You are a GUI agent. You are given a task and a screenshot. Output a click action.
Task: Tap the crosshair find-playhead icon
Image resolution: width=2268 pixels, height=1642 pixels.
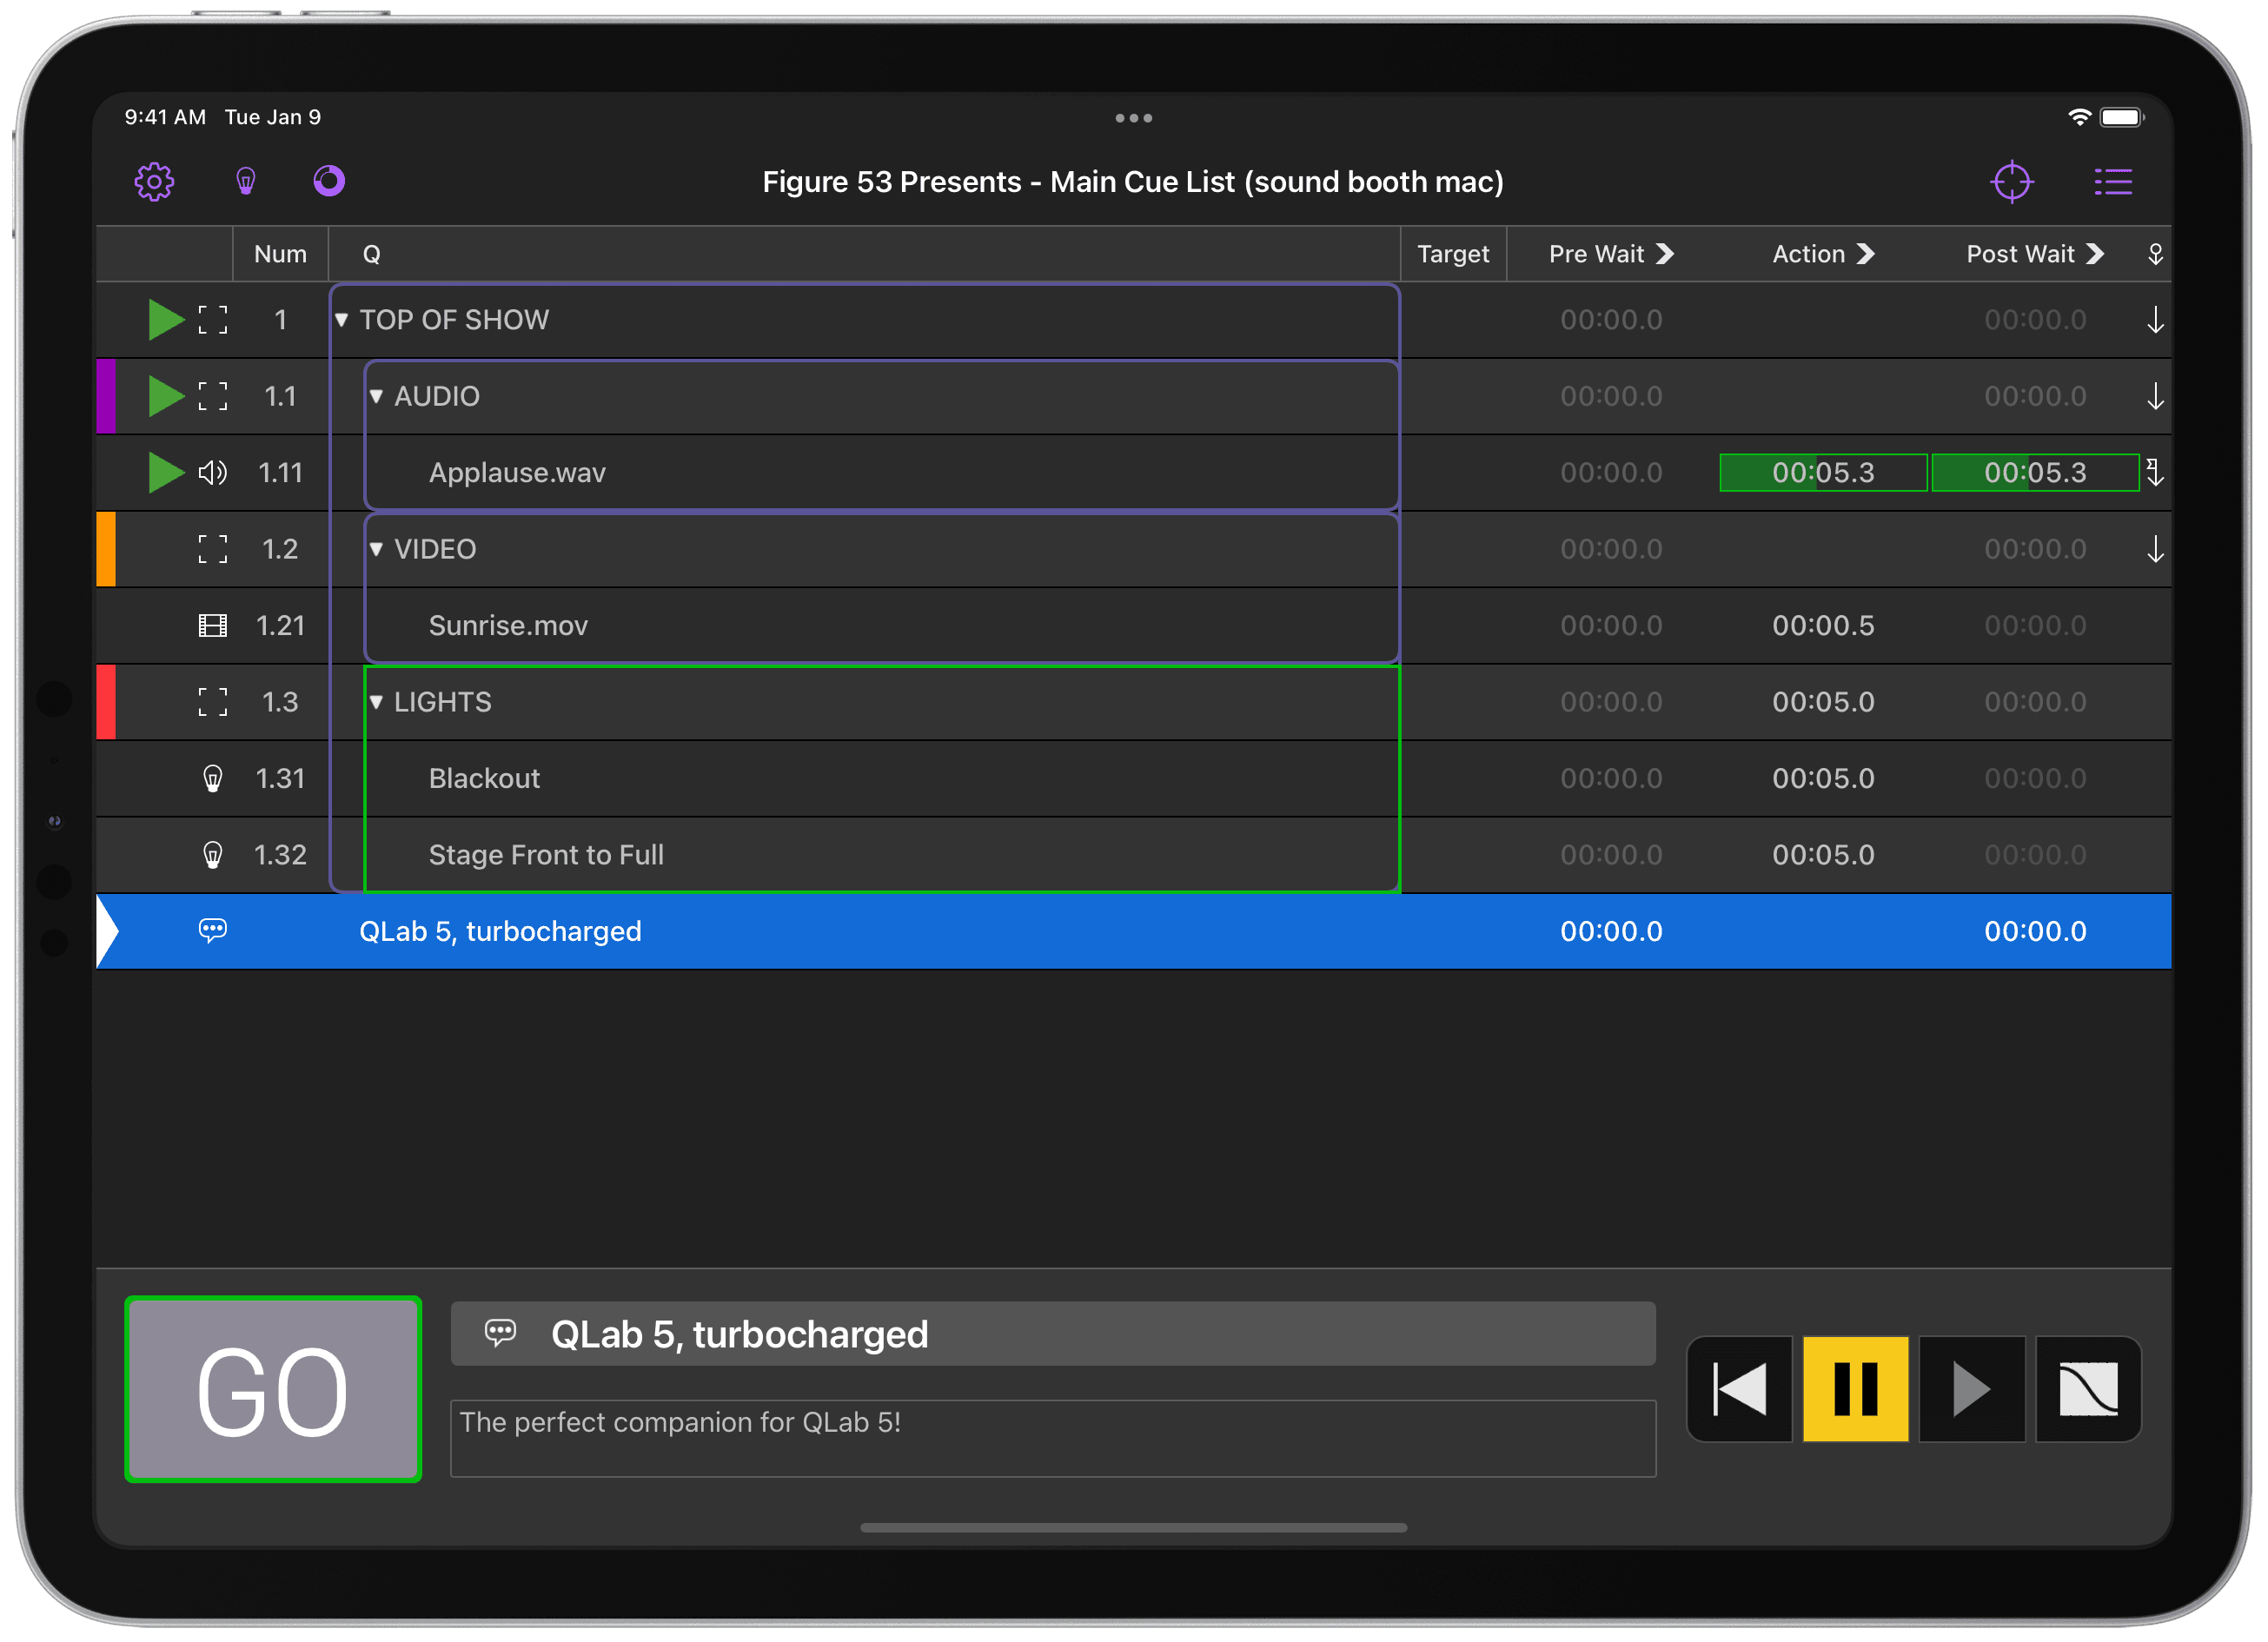point(2011,182)
